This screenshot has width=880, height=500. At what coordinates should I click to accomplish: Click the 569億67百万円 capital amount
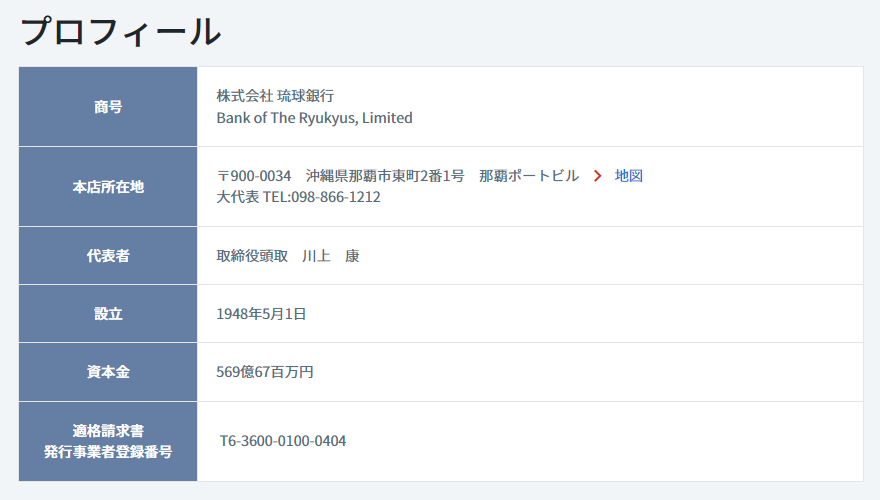(x=265, y=372)
